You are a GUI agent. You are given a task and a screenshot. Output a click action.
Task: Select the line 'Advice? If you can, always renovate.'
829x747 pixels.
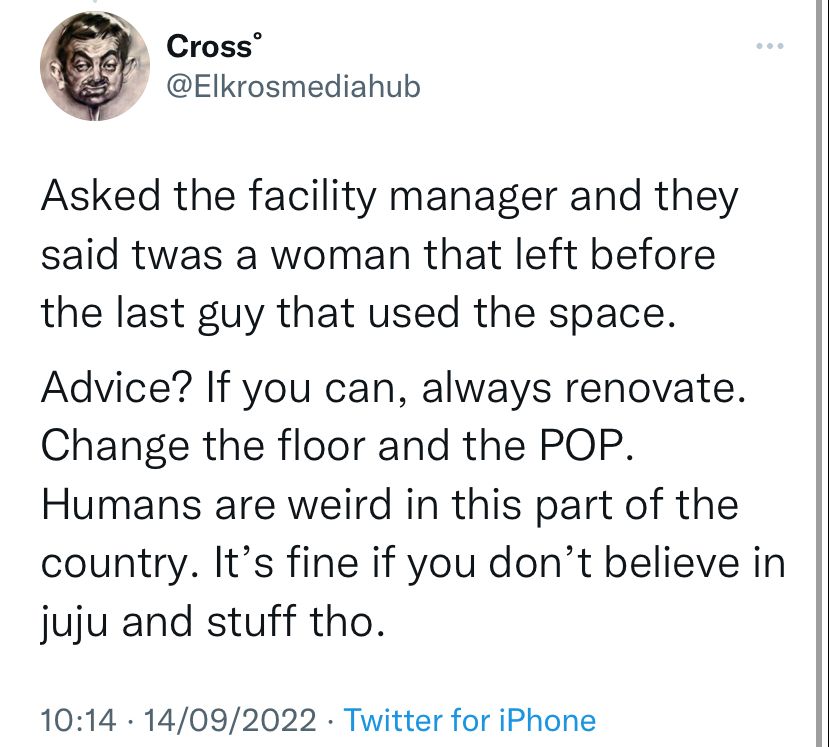393,389
